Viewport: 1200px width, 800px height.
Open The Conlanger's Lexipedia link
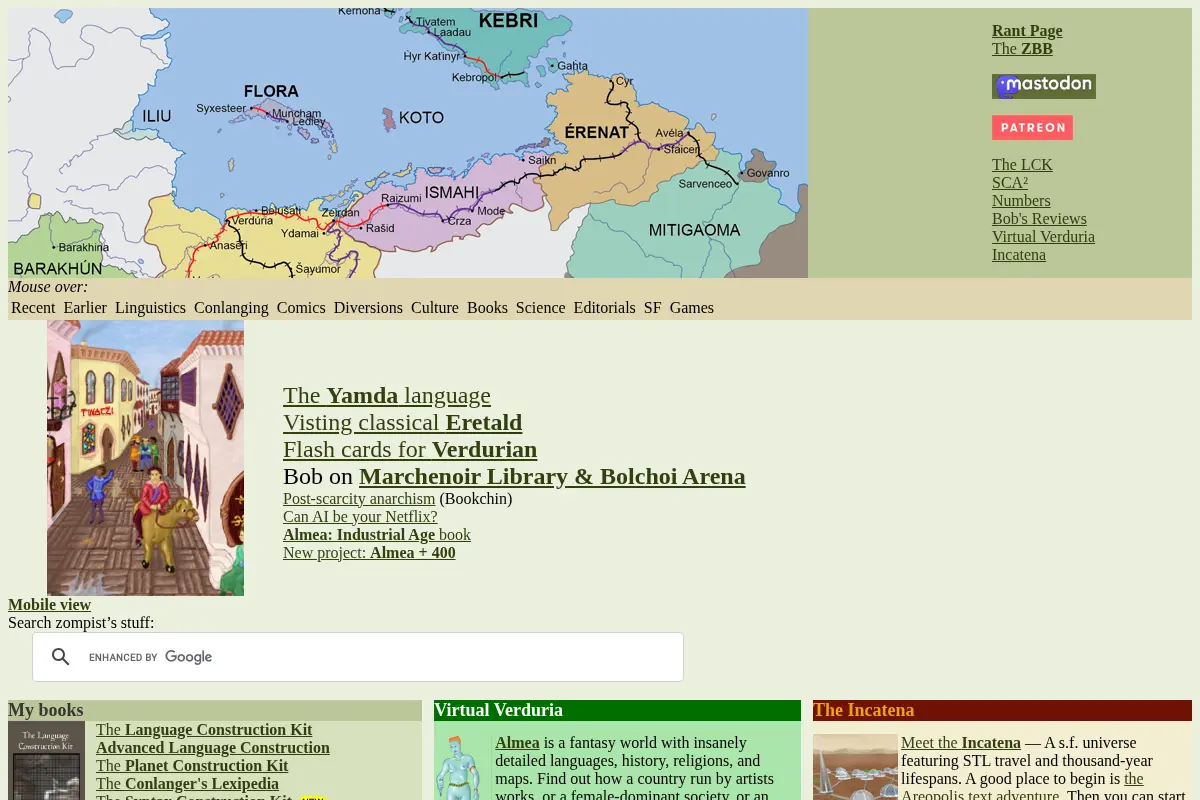pyautogui.click(x=187, y=784)
